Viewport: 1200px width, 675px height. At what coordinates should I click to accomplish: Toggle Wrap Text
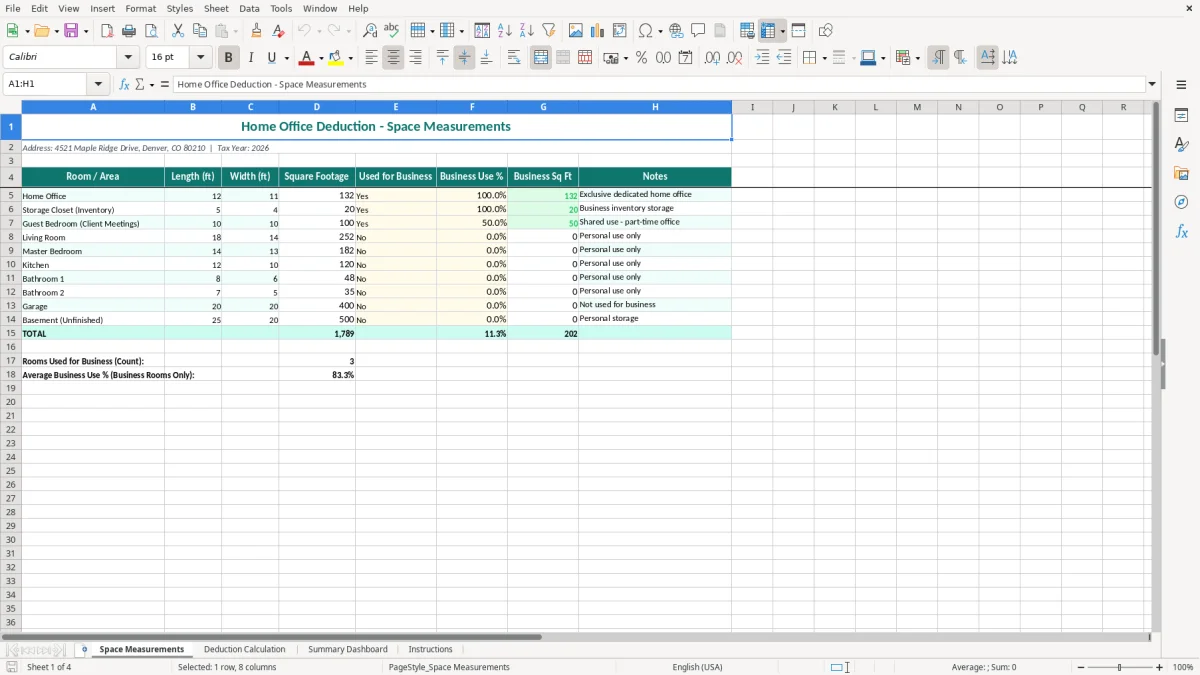pos(514,58)
